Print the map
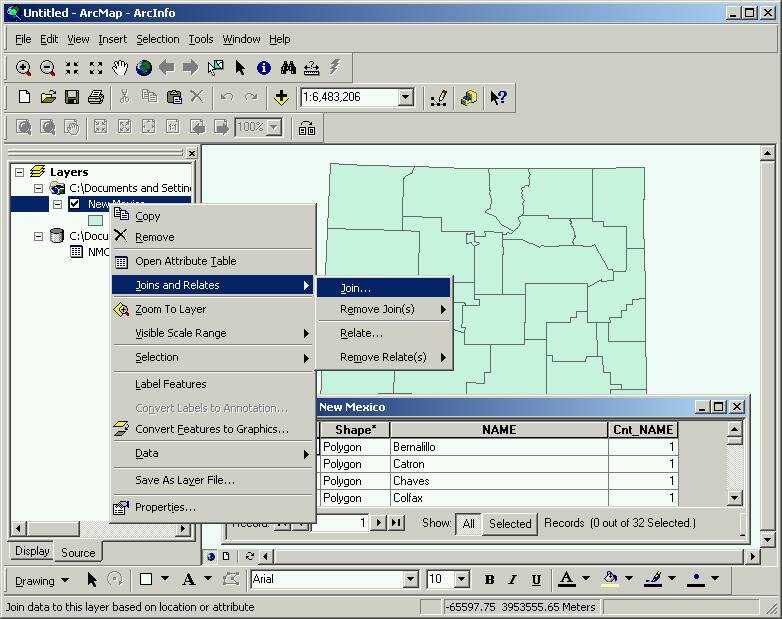The image size is (782, 619). [x=96, y=97]
